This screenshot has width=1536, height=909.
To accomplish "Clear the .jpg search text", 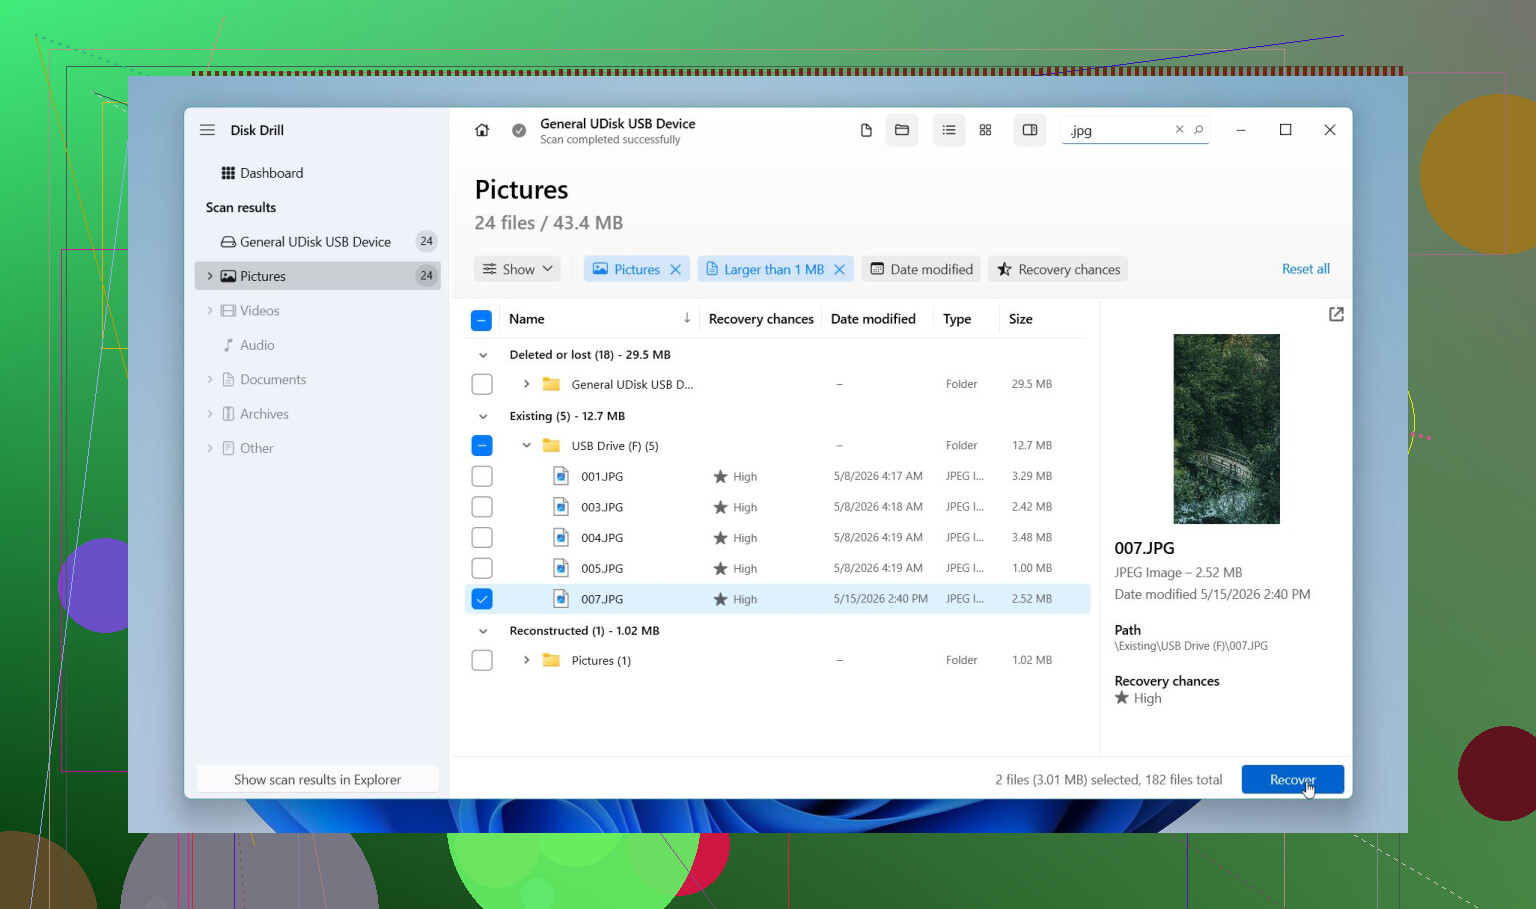I will coord(1179,129).
